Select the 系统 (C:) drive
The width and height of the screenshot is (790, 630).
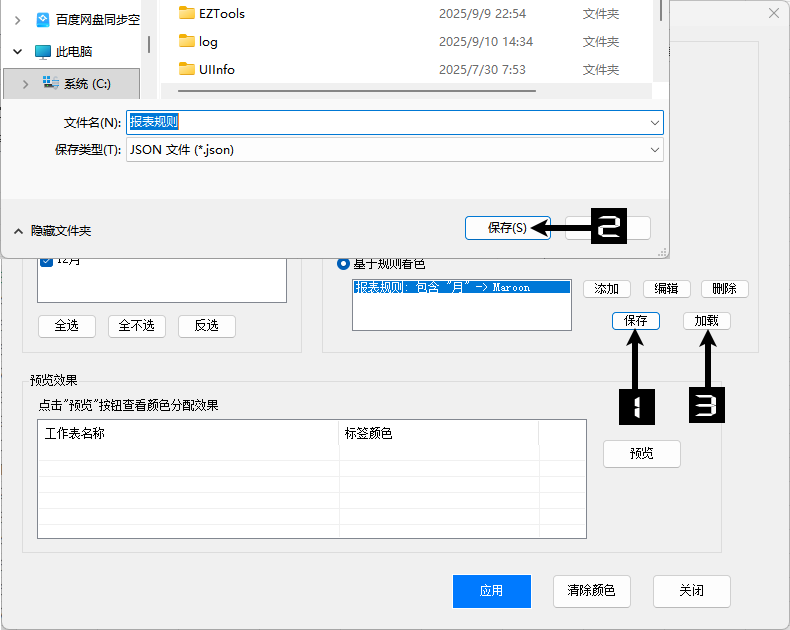87,84
